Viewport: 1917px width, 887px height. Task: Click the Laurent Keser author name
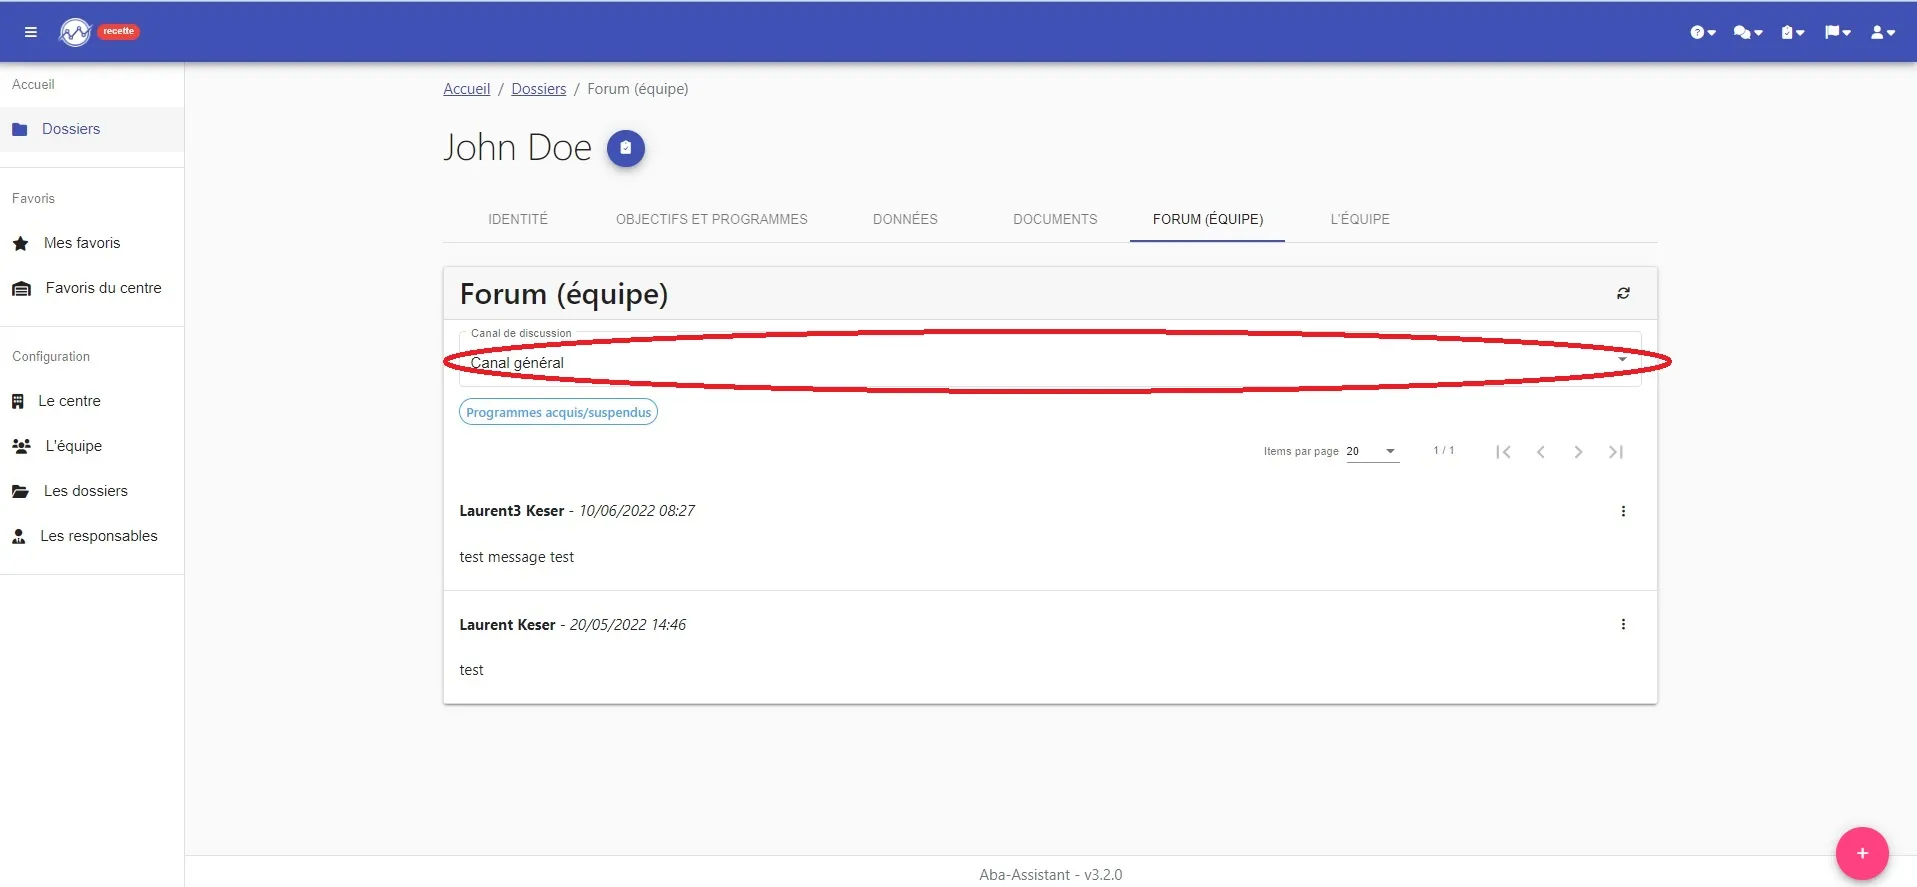pos(507,625)
